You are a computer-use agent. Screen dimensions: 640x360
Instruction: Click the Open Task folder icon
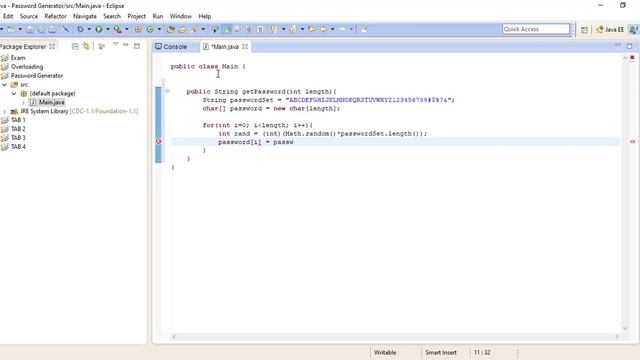coord(182,29)
